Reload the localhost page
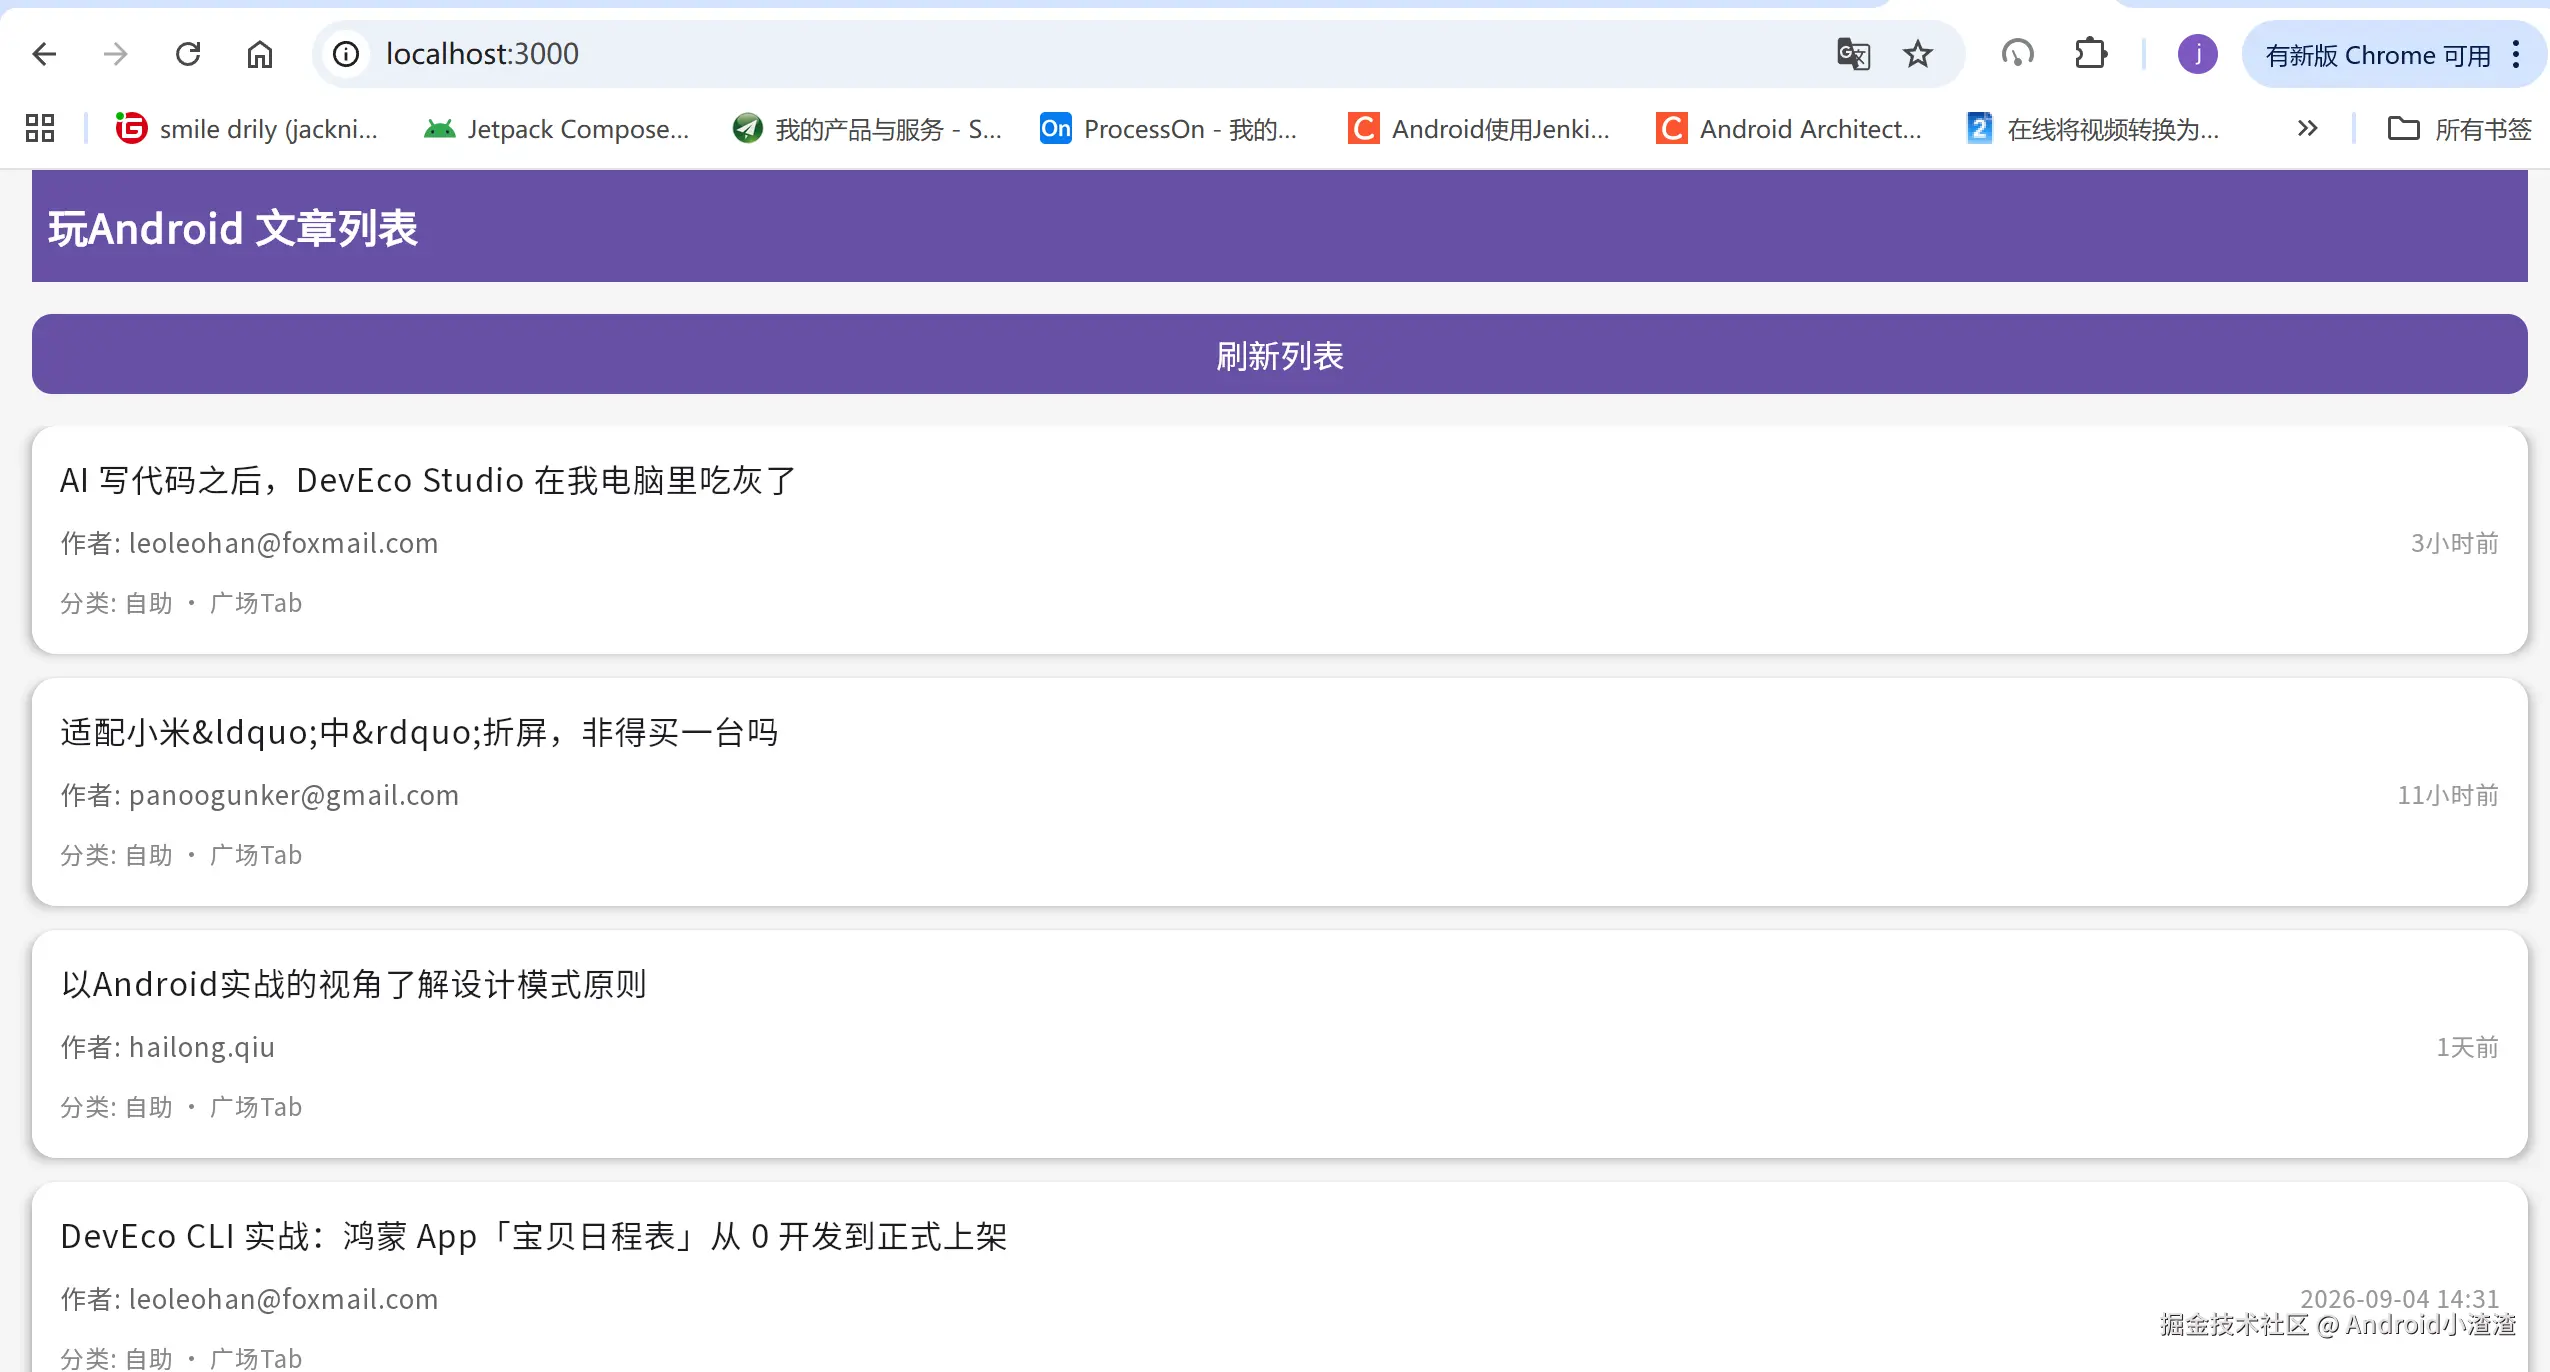This screenshot has height=1372, width=2550. 188,54
